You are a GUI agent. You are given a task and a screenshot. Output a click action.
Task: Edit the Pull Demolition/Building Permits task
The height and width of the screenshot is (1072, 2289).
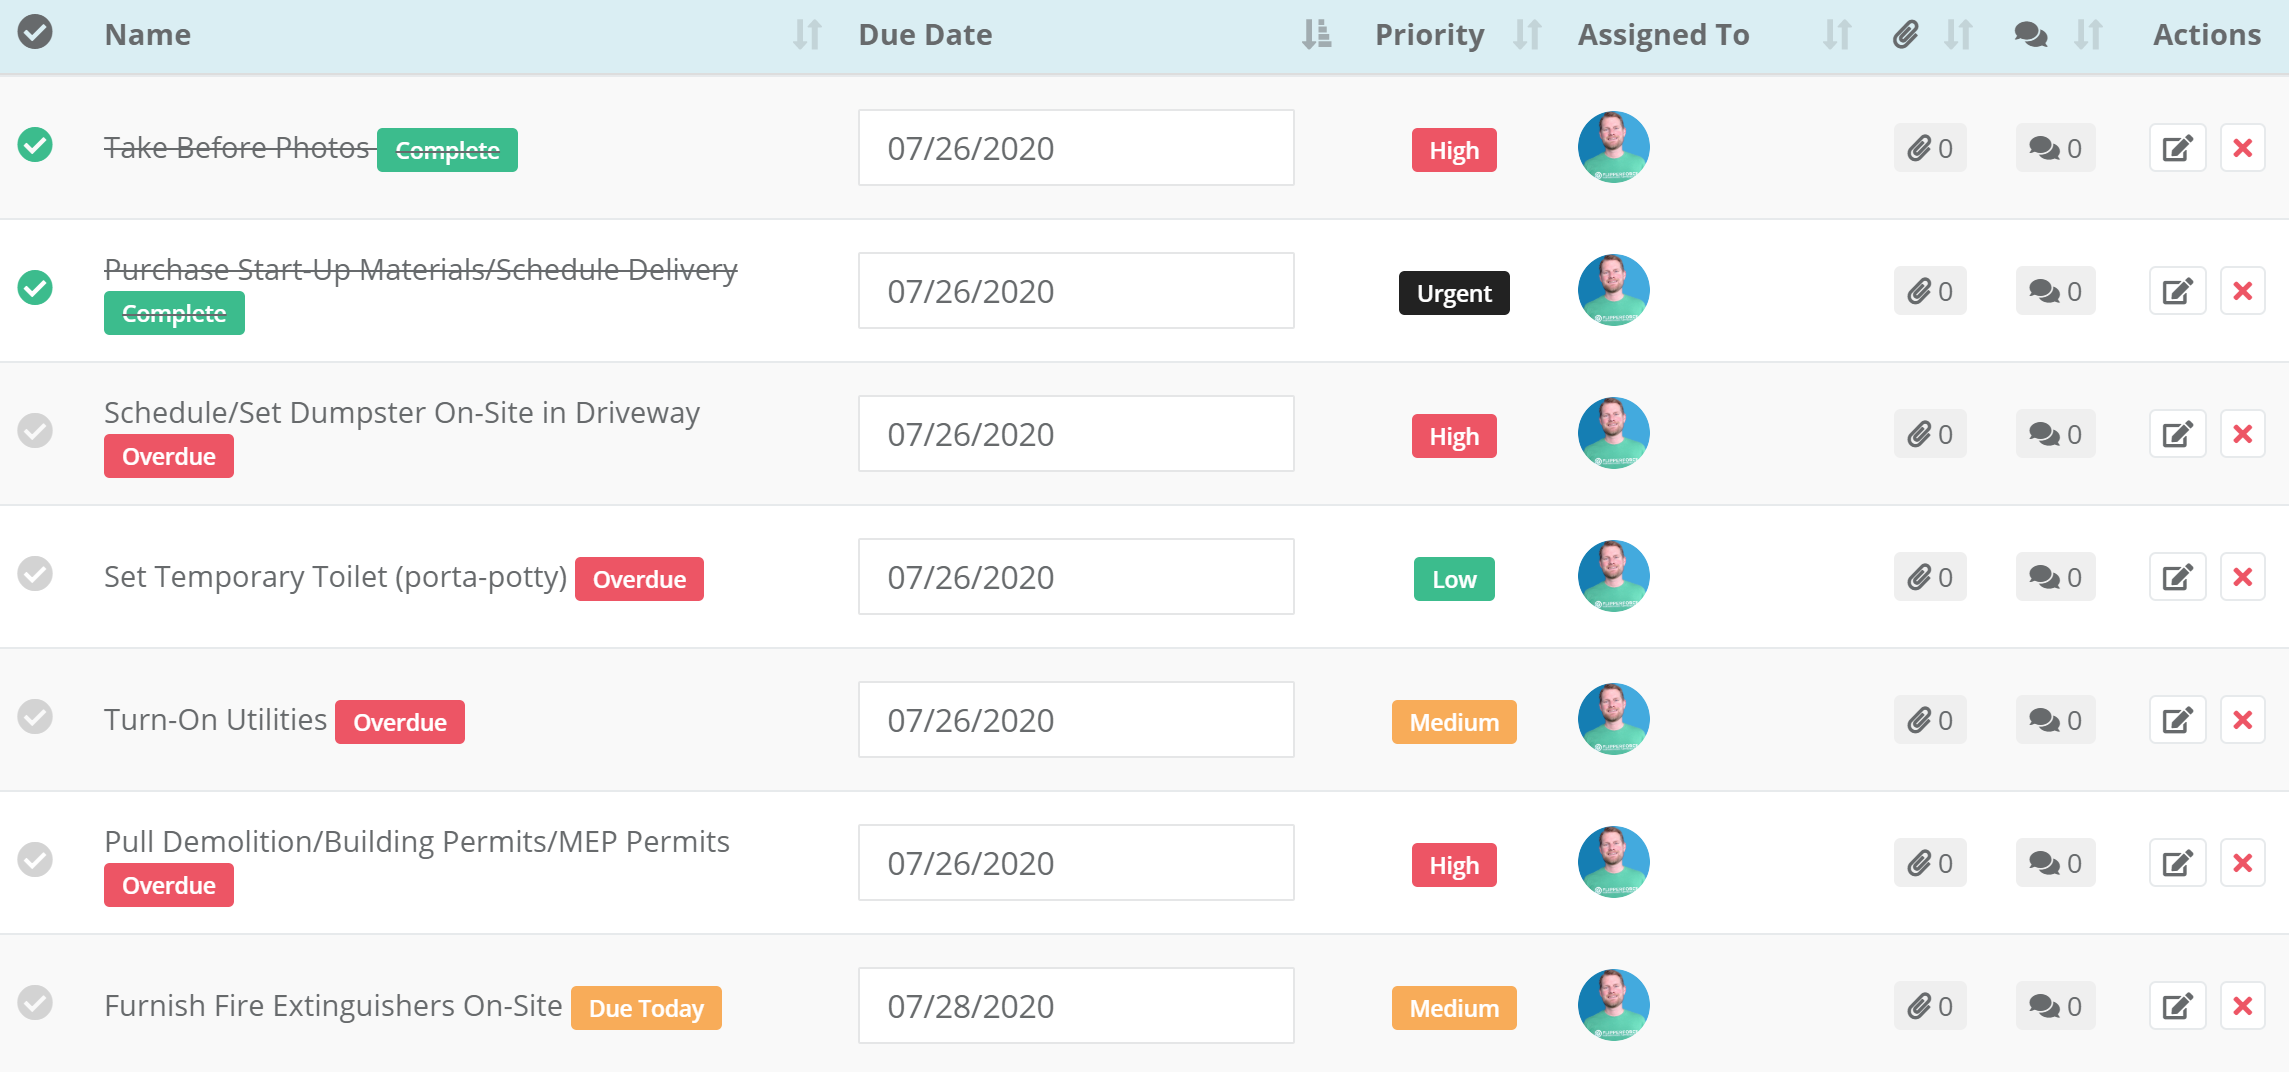2177,863
